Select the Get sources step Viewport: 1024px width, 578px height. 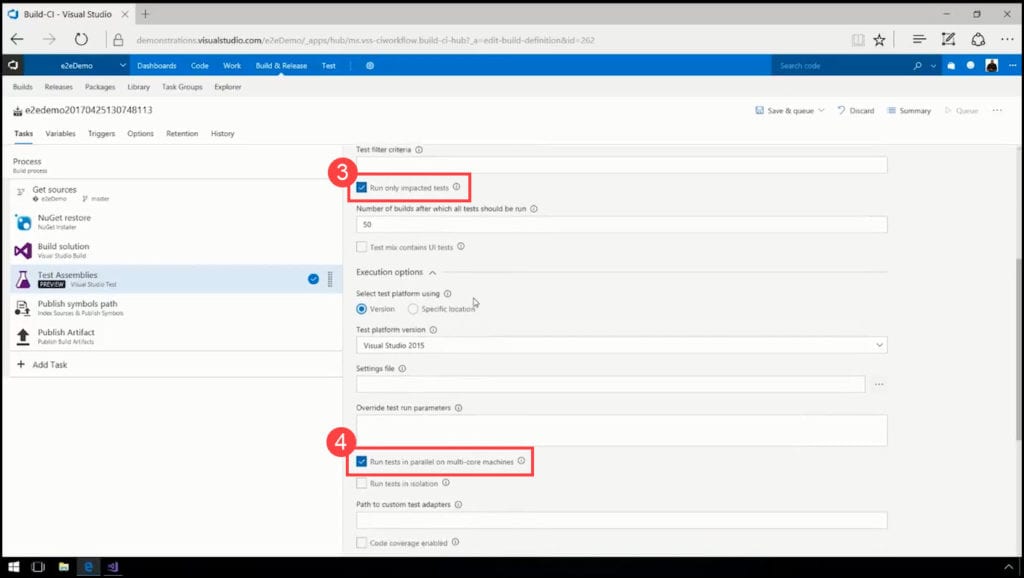click(x=176, y=193)
